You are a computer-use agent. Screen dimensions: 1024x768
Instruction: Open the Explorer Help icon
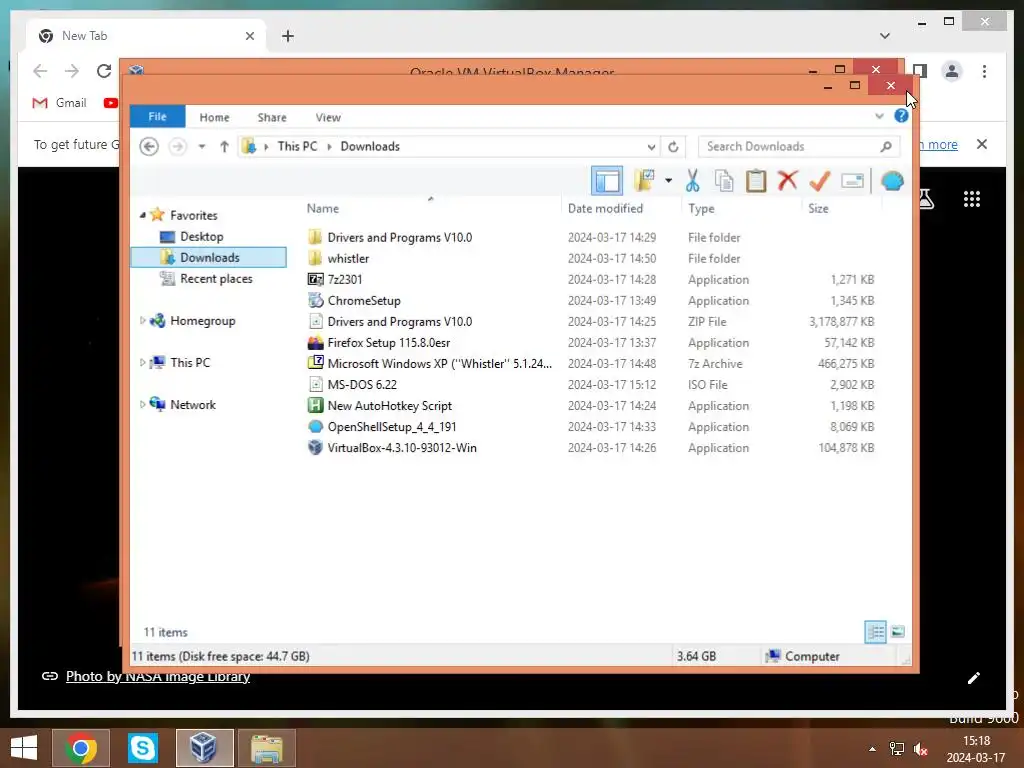pyautogui.click(x=901, y=116)
